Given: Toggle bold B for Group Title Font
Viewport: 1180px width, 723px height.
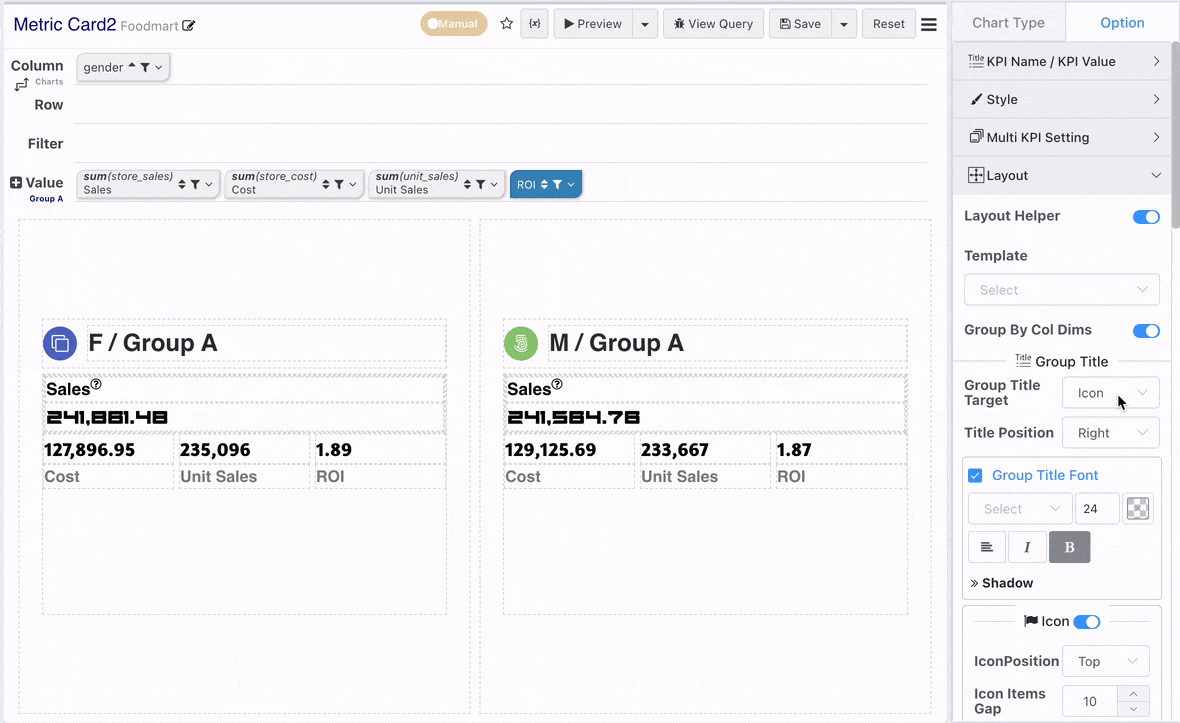Looking at the screenshot, I should 1069,547.
